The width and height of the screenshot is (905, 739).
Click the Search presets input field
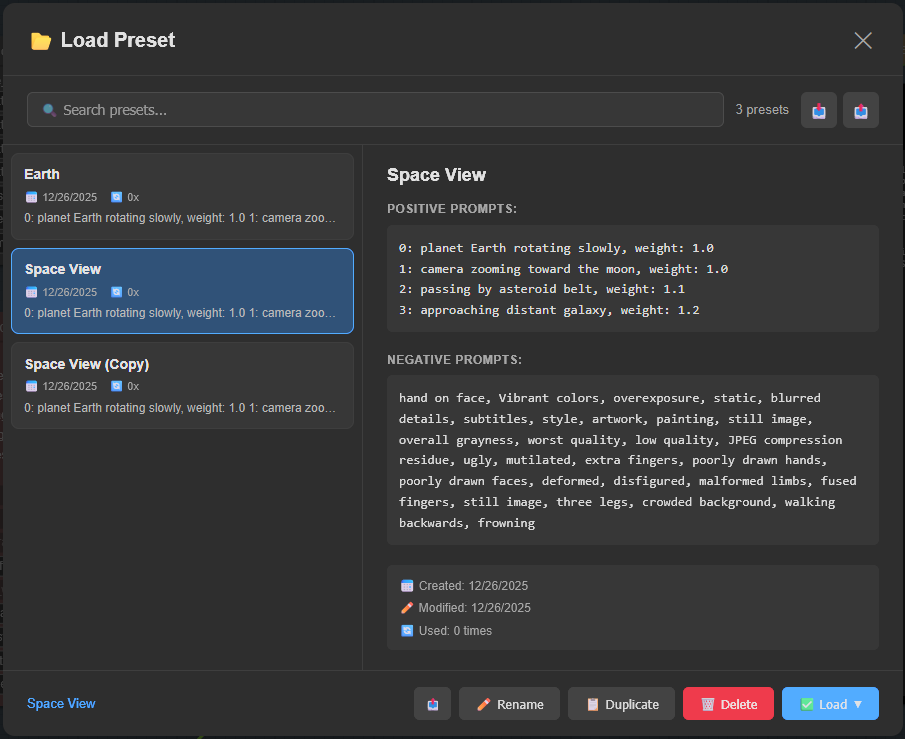click(x=375, y=110)
